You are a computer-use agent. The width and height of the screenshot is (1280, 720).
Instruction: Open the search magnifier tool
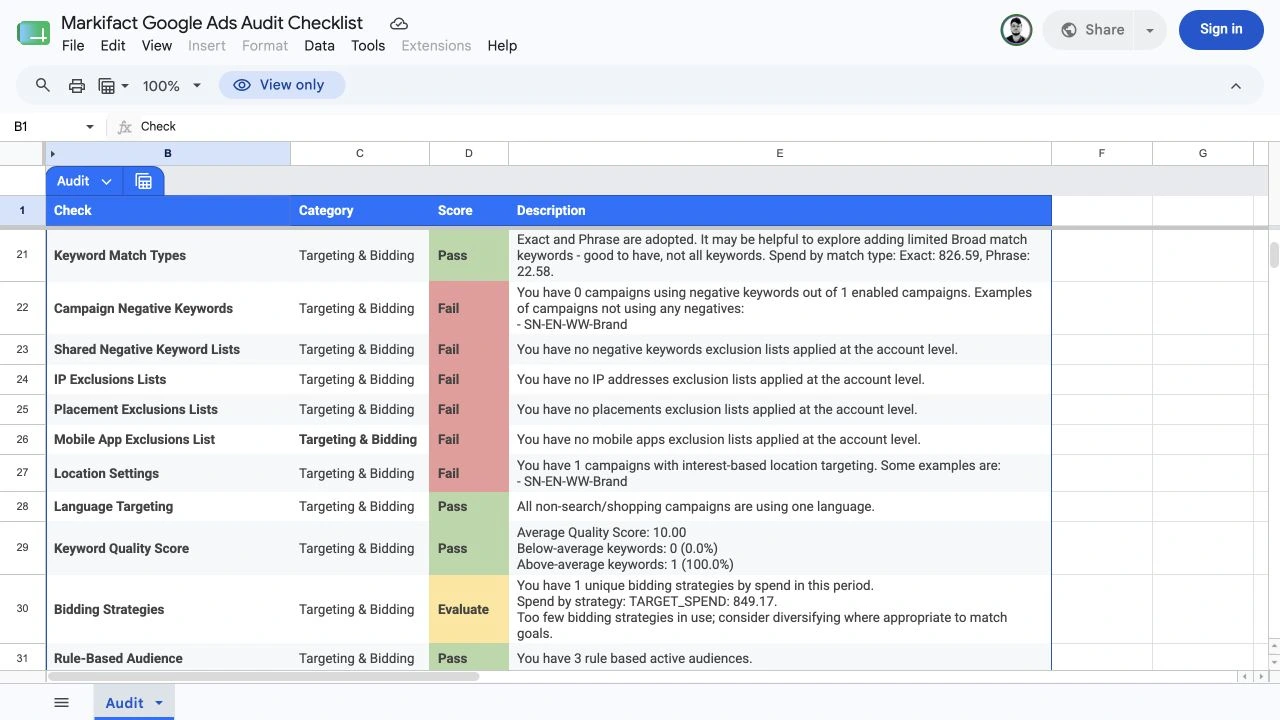click(43, 86)
